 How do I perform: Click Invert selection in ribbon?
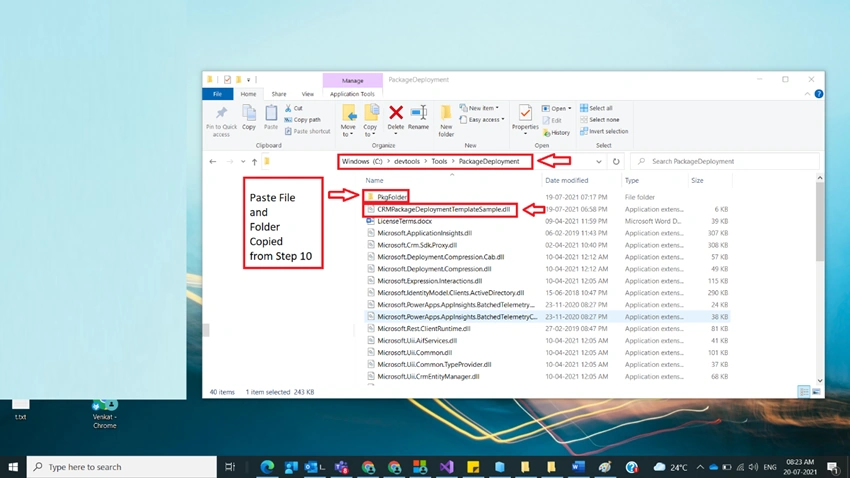tap(604, 131)
